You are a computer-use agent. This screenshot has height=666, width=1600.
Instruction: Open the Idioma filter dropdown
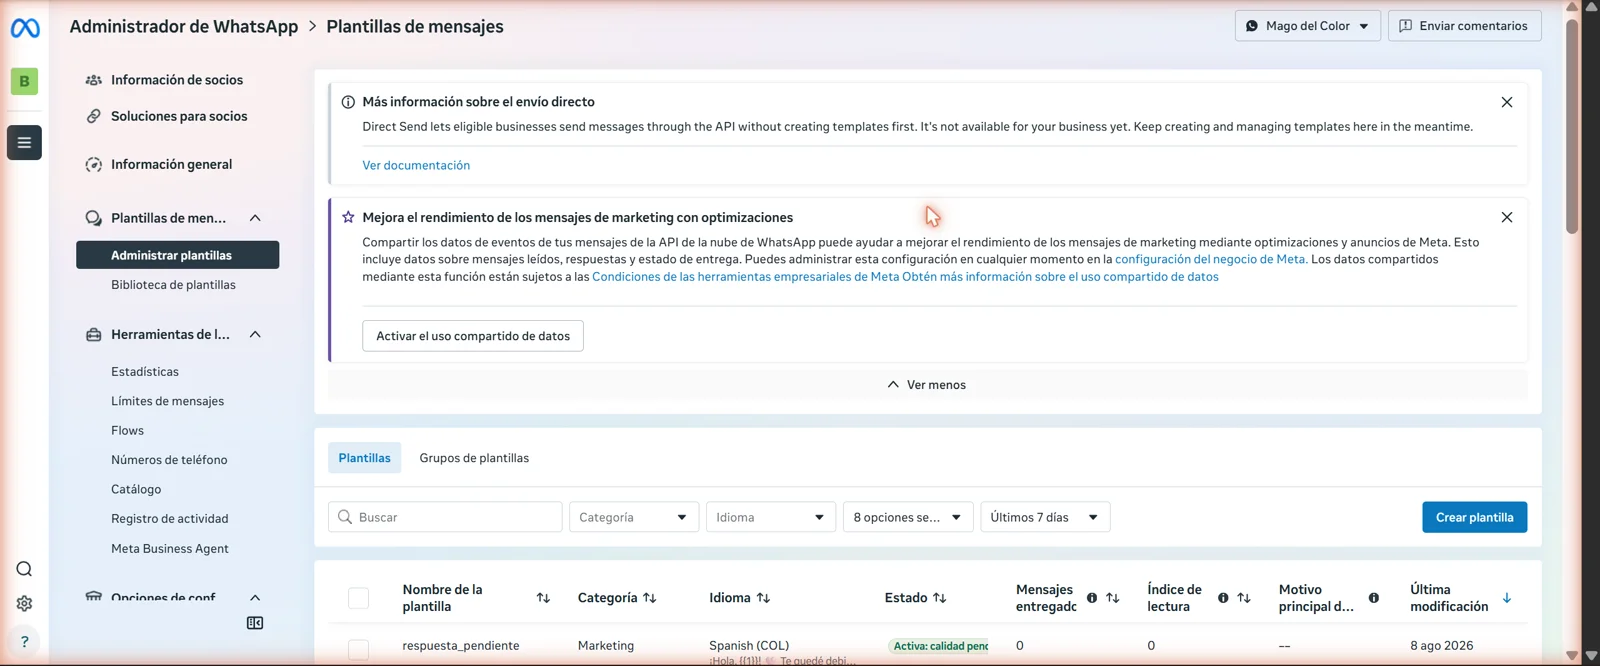tap(771, 517)
